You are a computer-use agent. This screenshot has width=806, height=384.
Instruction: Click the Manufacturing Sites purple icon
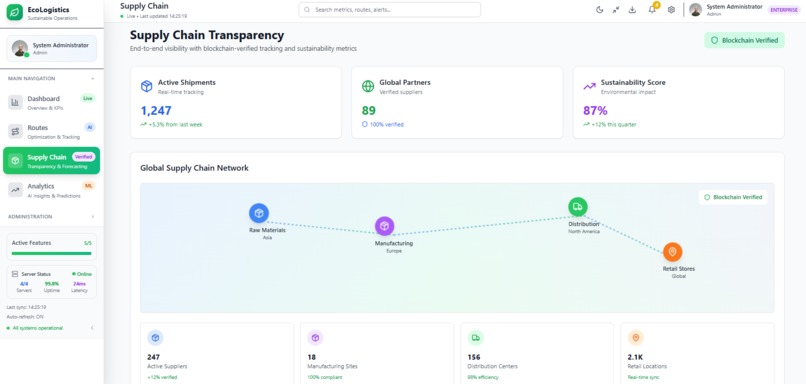tap(316, 338)
